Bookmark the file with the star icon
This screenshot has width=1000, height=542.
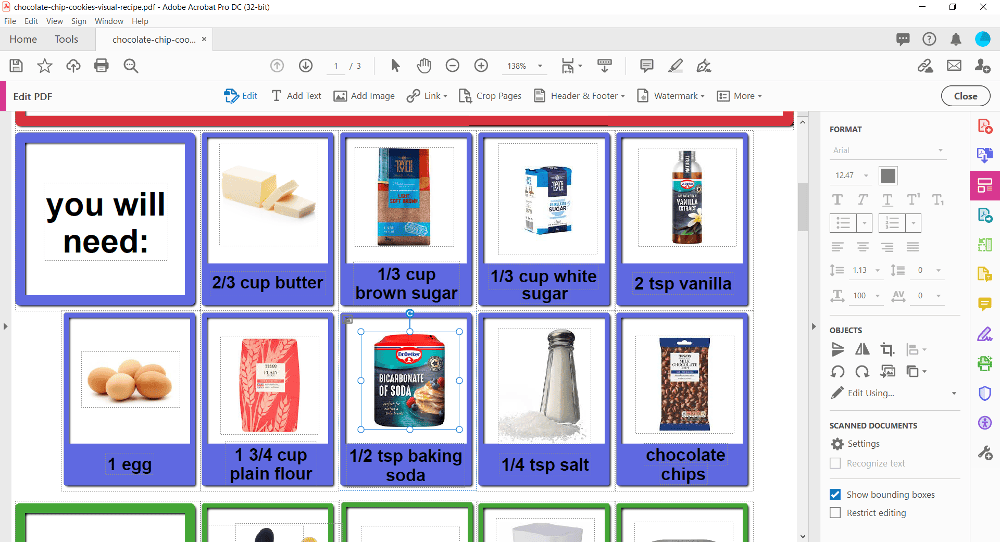pyautogui.click(x=45, y=66)
